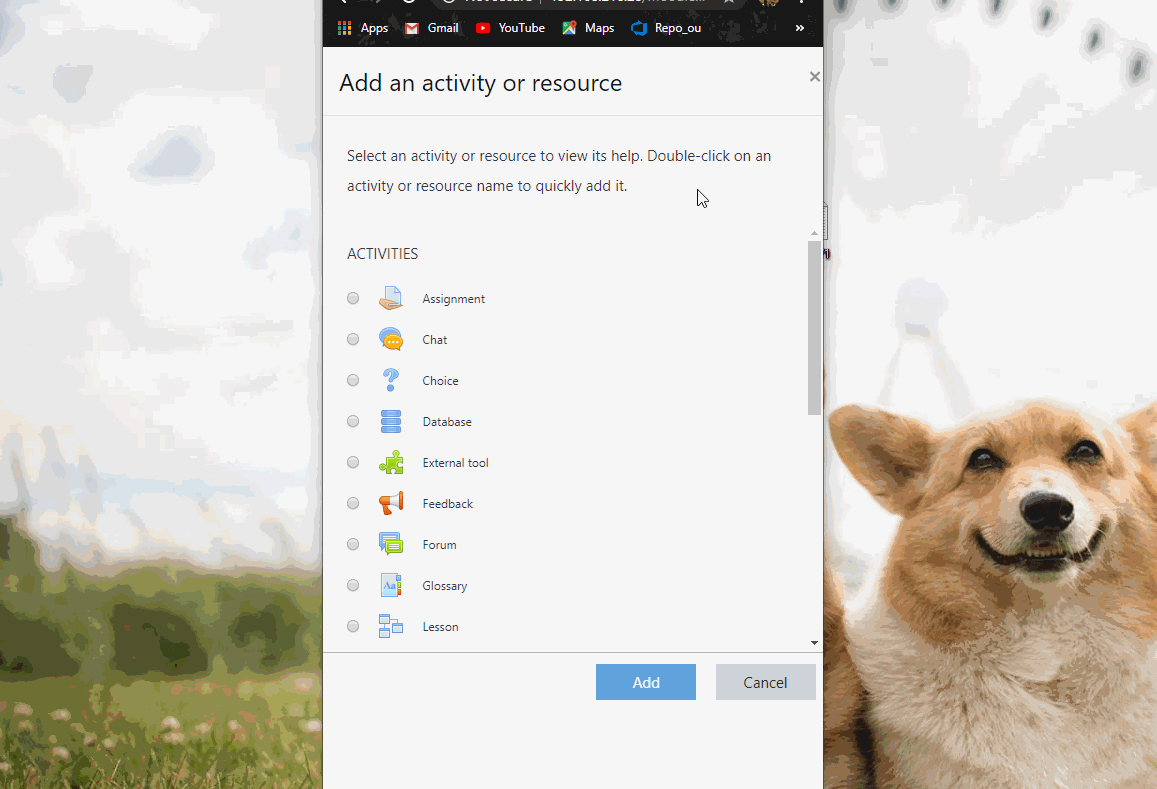Click the Forum icon

[391, 544]
